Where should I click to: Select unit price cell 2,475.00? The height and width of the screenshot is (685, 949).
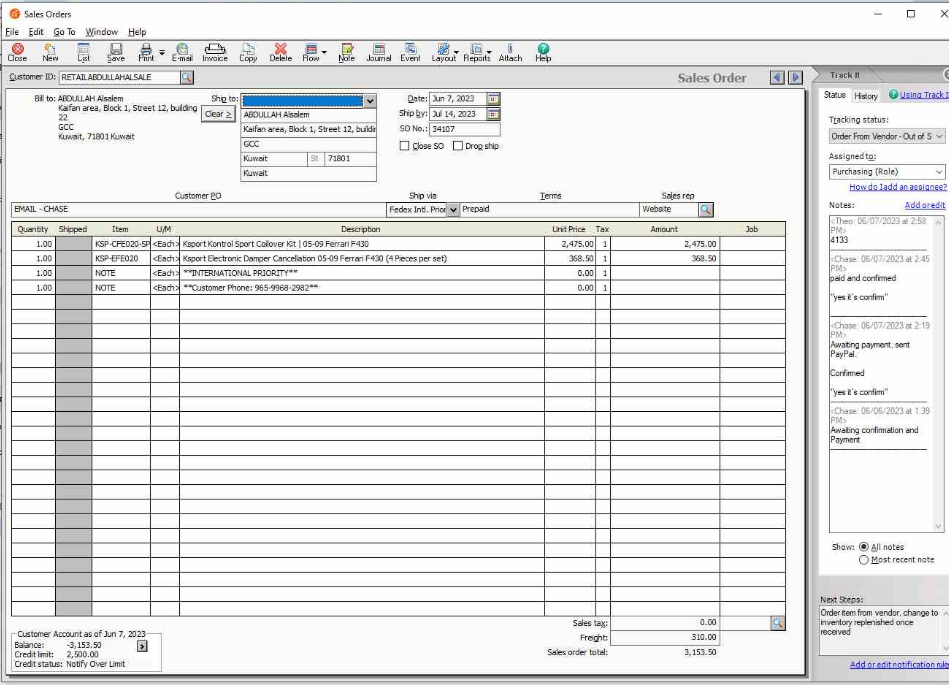pyautogui.click(x=570, y=244)
